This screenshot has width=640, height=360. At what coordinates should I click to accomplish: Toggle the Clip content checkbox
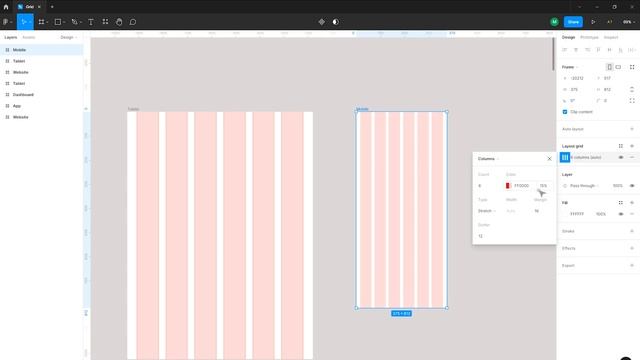click(565, 112)
